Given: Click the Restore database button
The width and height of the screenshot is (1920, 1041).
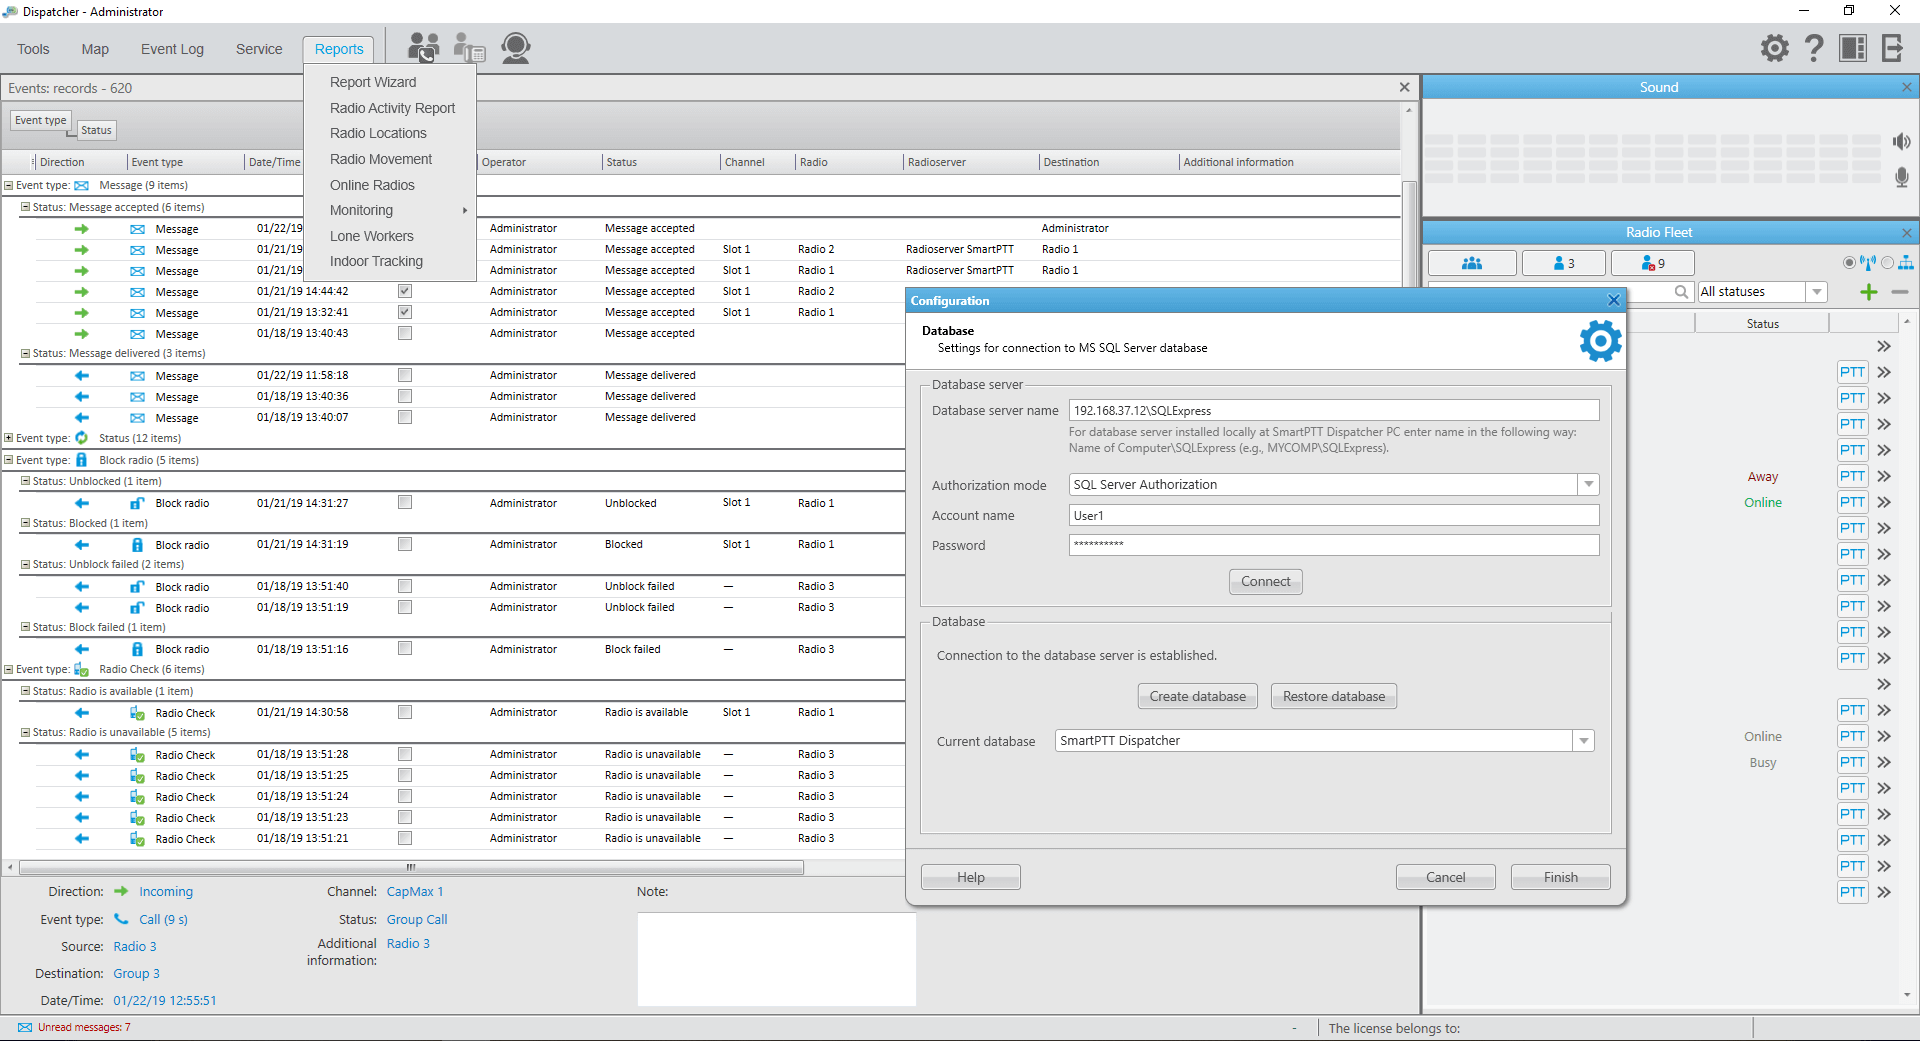Looking at the screenshot, I should point(1333,695).
